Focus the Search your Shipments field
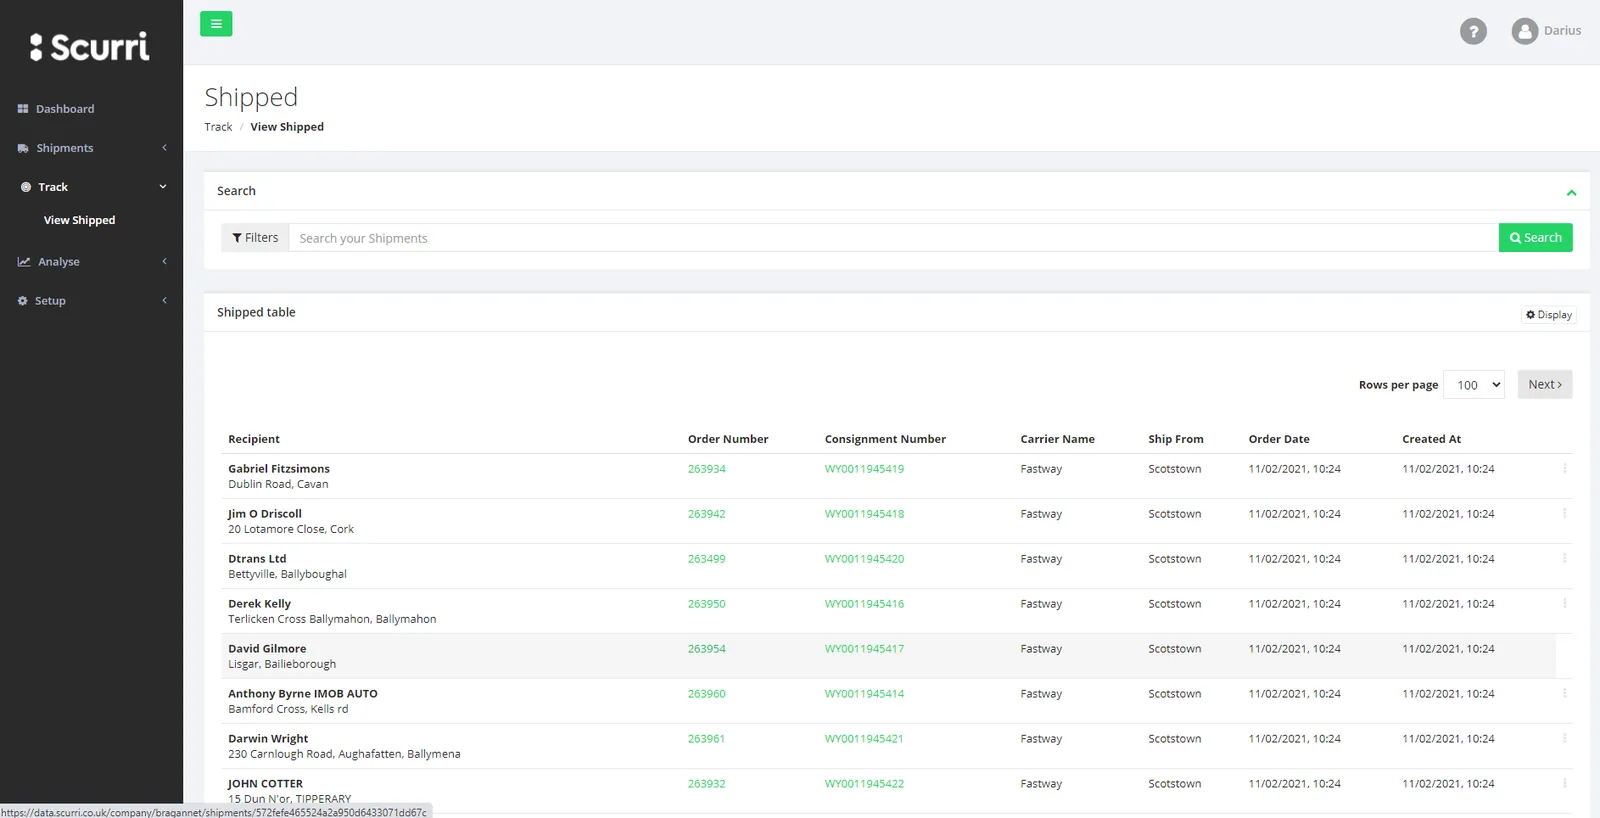This screenshot has width=1600, height=818. (x=893, y=238)
